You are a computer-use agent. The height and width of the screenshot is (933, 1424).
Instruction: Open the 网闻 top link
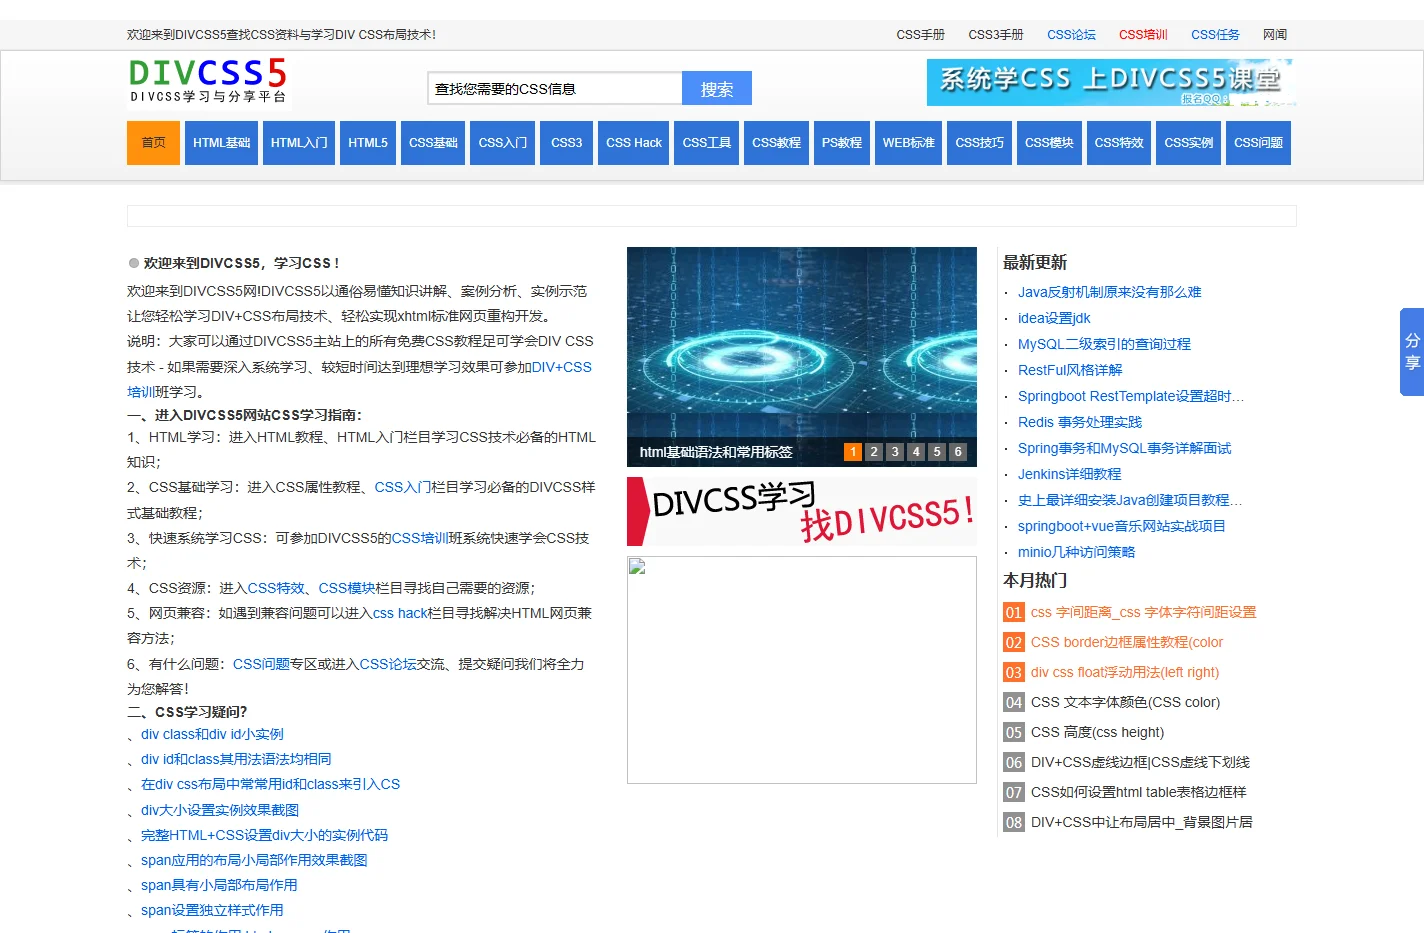tap(1275, 35)
